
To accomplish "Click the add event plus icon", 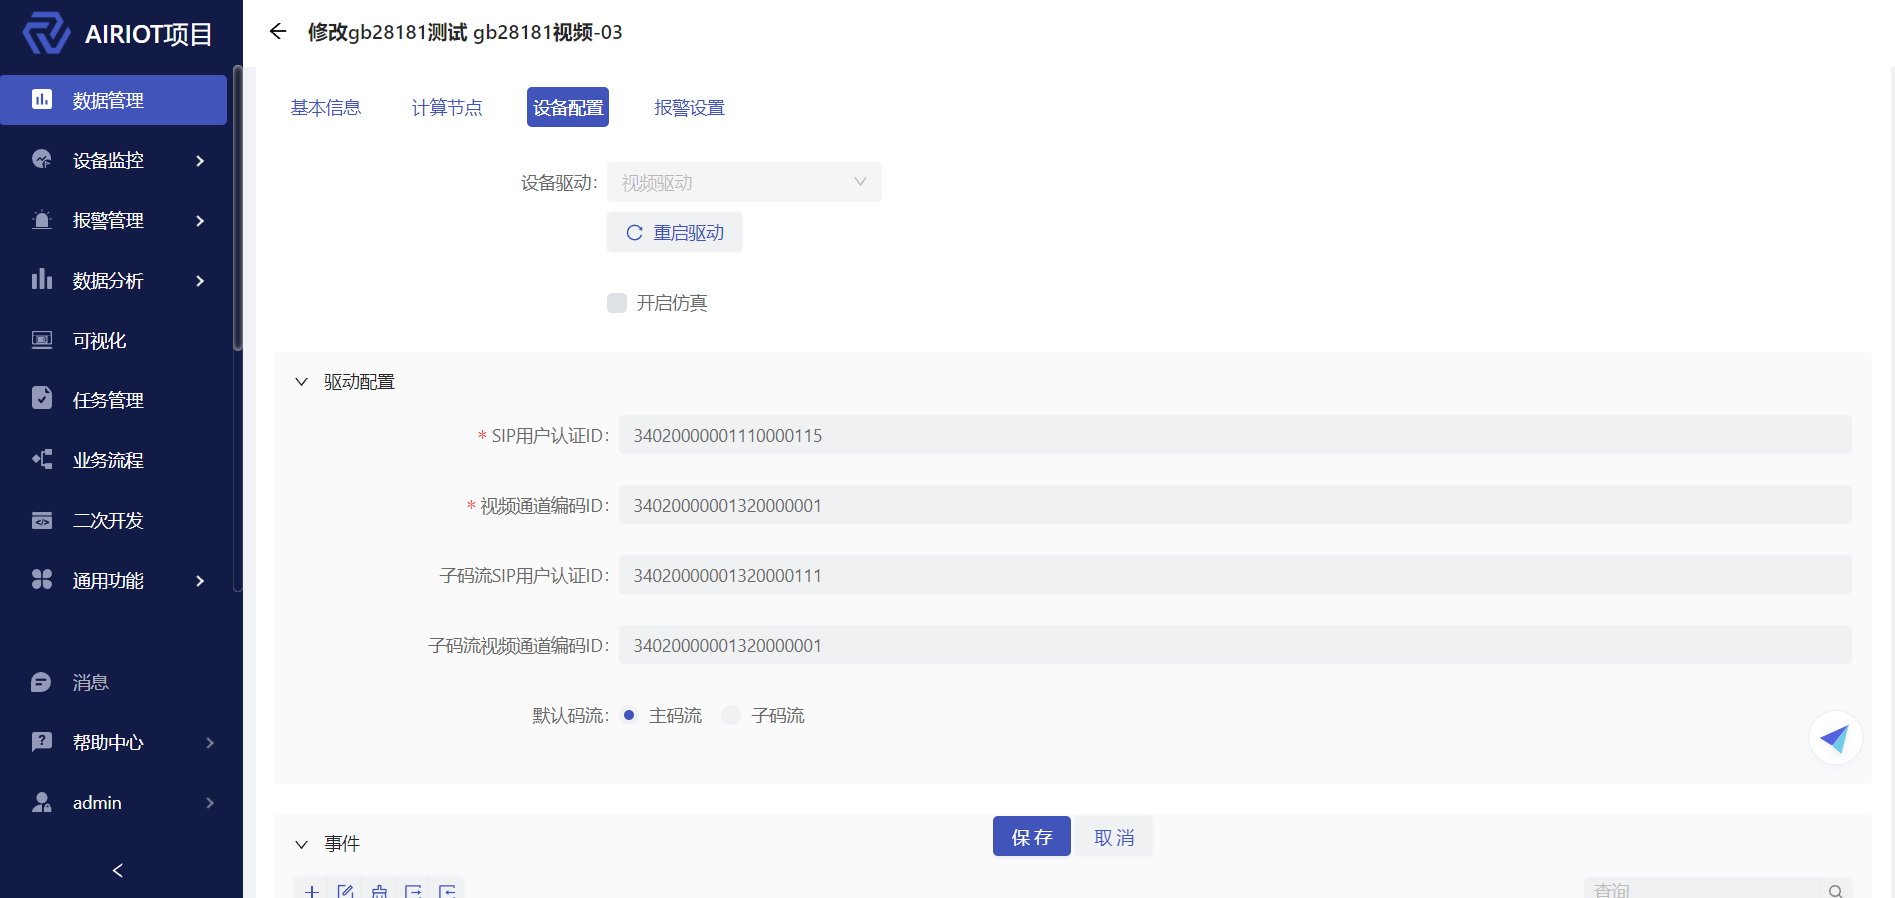I will point(312,891).
